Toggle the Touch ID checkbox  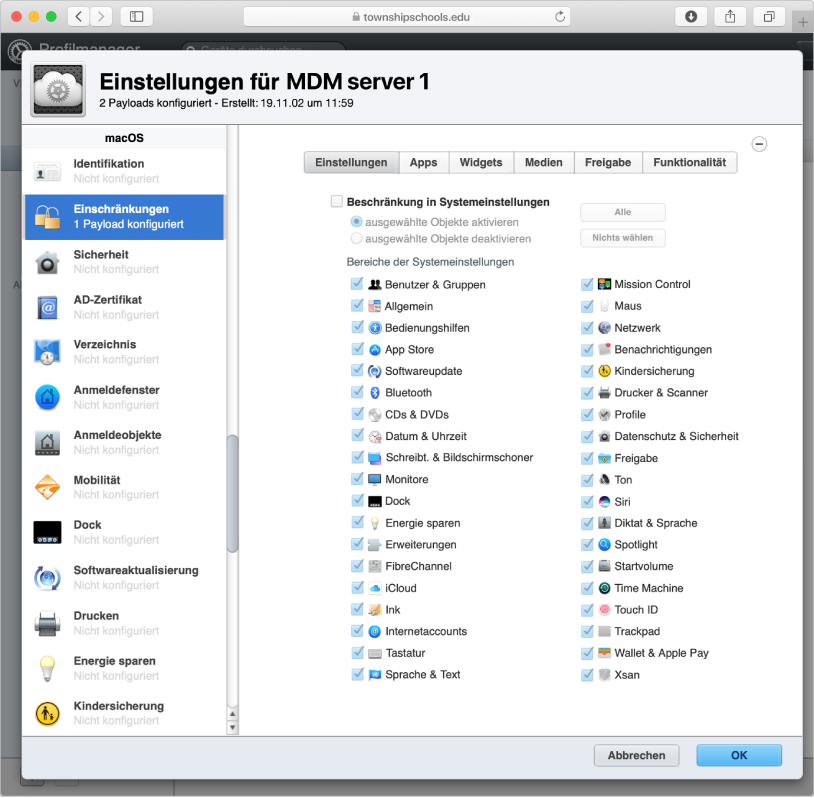[587, 610]
